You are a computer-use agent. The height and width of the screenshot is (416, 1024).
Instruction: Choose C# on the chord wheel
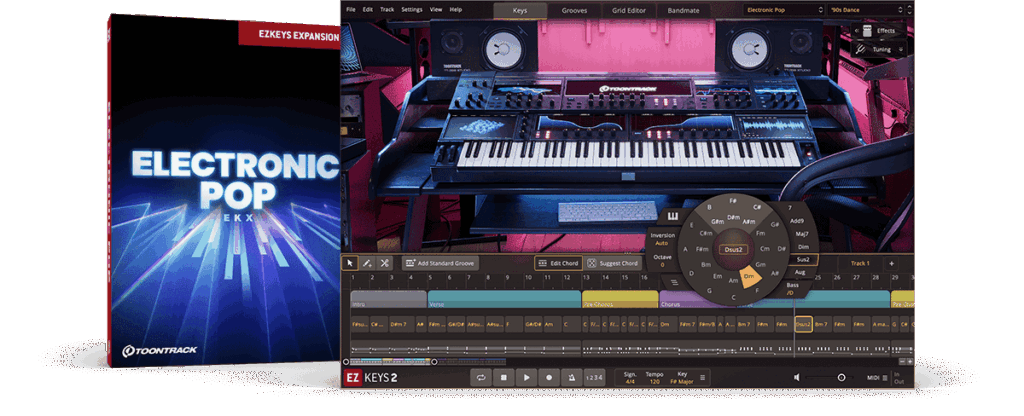click(x=756, y=207)
